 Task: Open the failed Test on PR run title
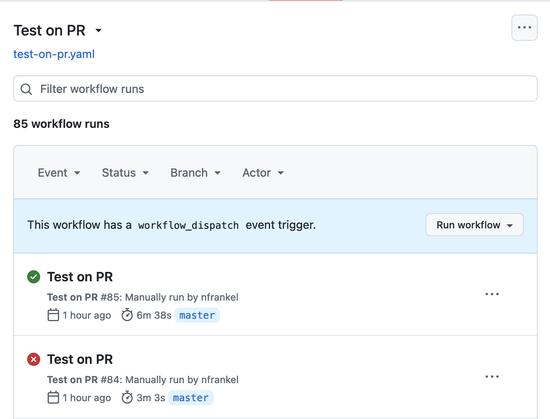pos(80,359)
